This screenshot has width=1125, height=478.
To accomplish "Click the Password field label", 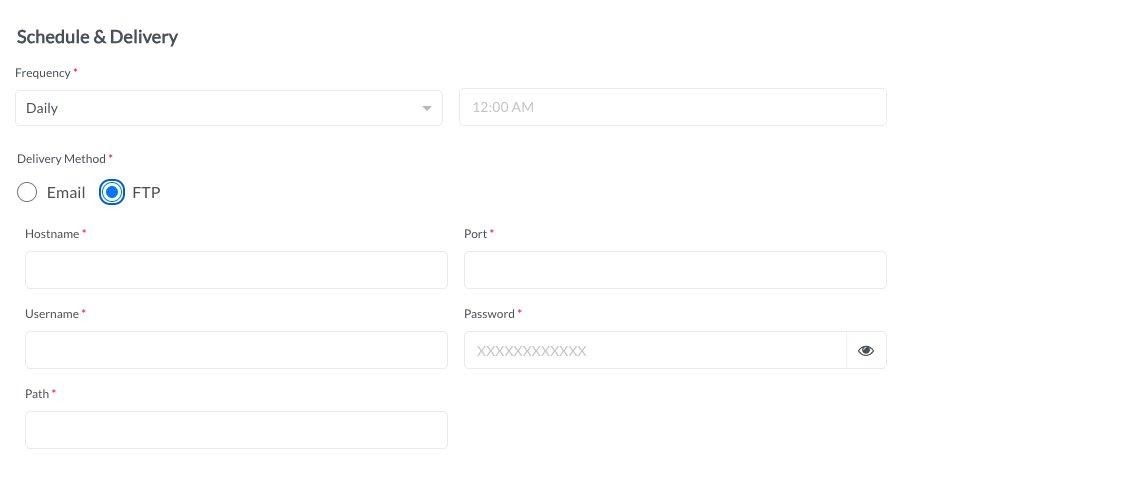I will [x=489, y=314].
